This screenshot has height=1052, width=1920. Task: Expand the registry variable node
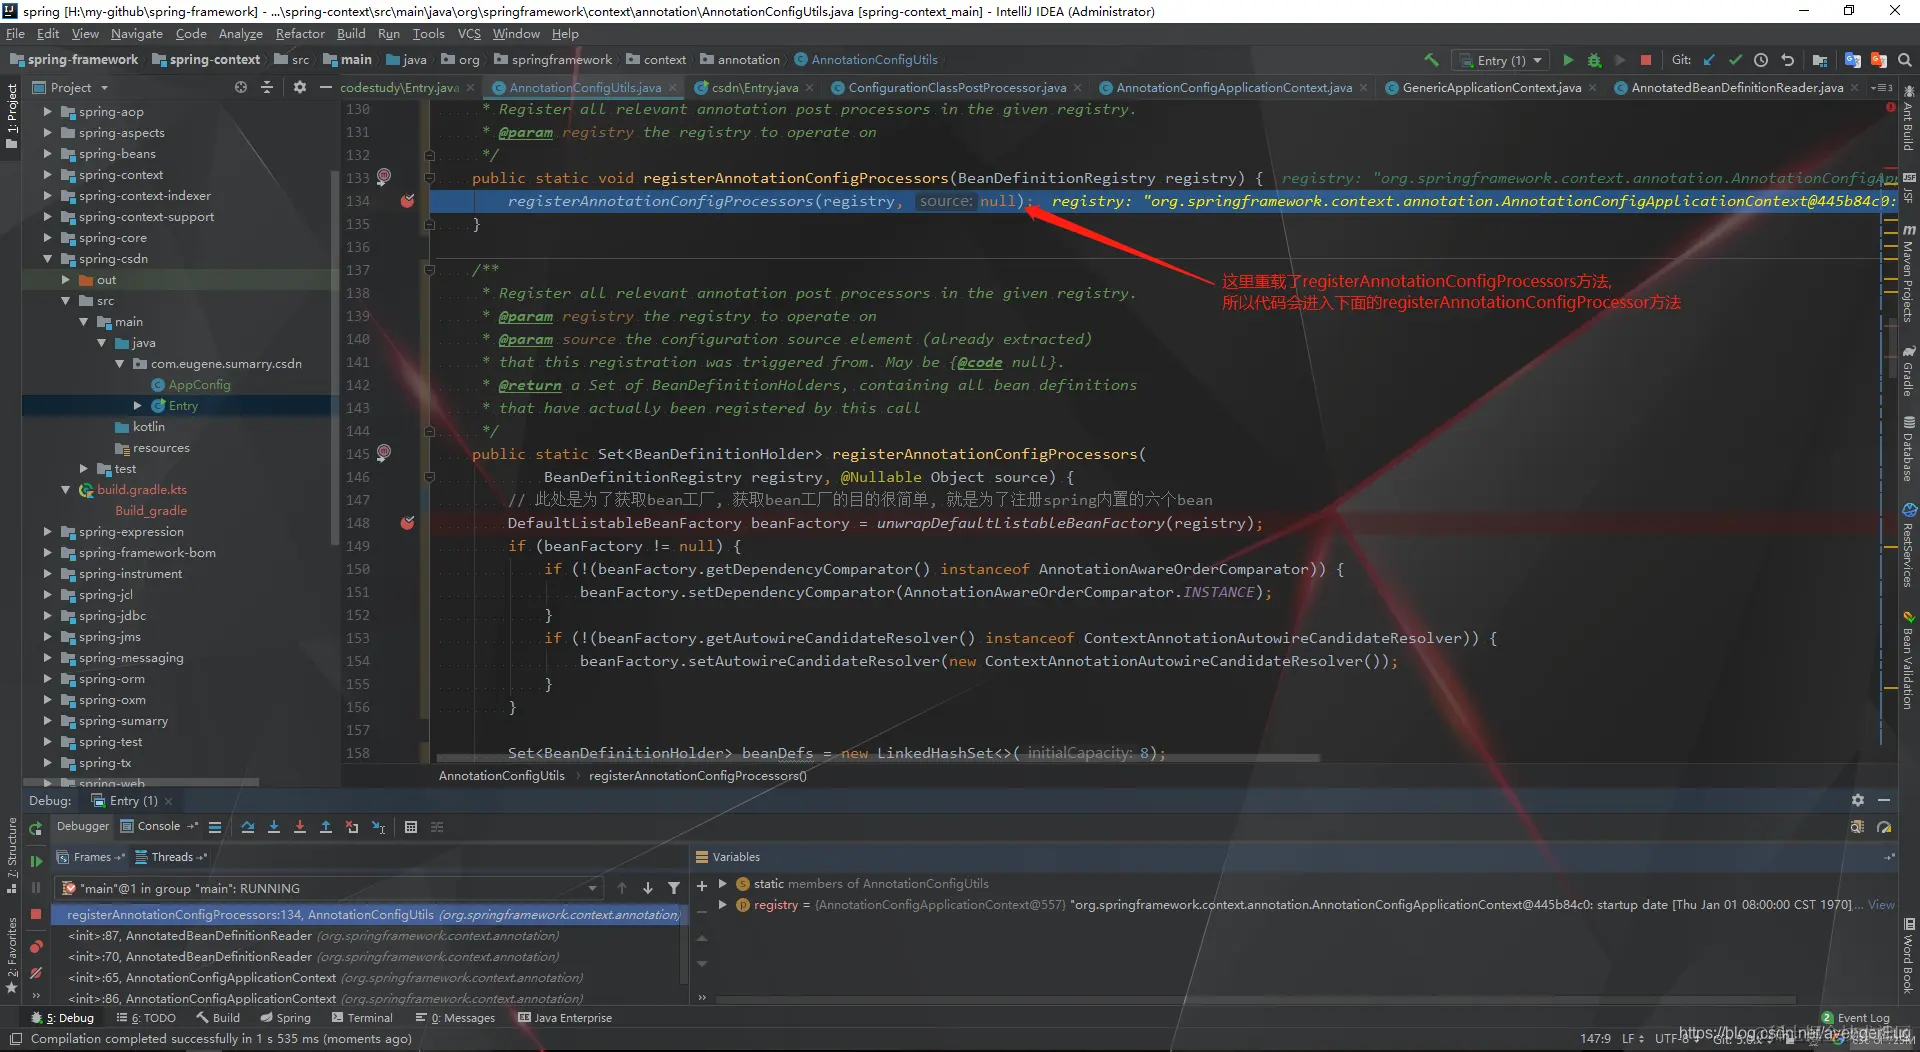click(x=722, y=905)
